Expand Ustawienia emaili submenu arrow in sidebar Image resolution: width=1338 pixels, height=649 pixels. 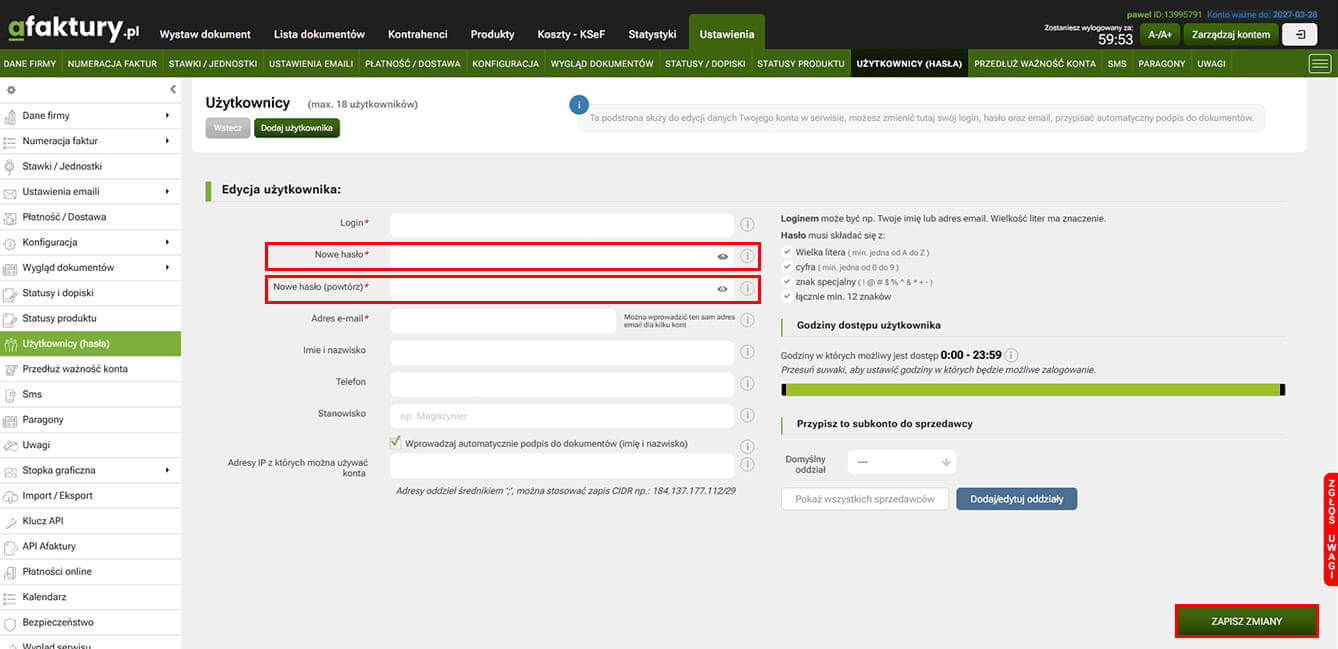tap(167, 192)
